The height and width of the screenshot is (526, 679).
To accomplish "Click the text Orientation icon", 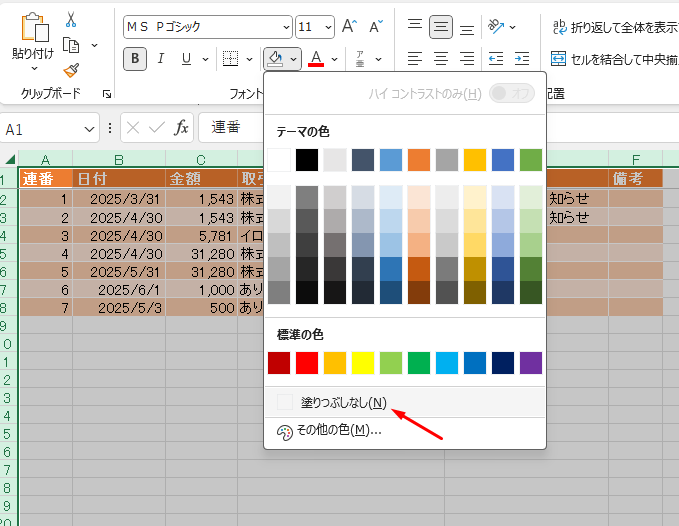I will 496,26.
